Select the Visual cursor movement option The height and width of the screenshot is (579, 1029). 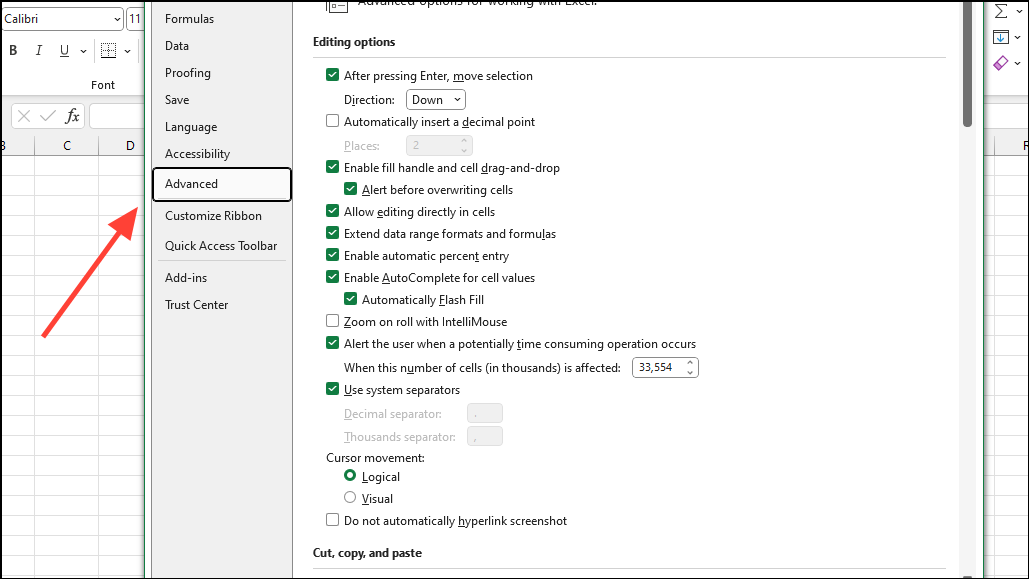point(351,498)
